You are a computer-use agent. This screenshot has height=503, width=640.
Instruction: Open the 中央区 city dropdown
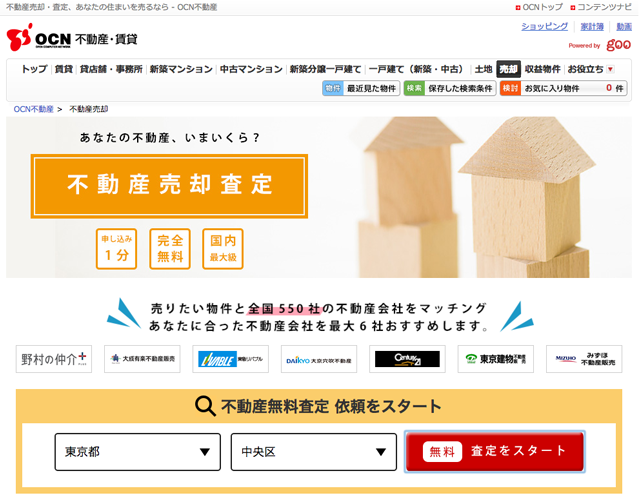(x=314, y=452)
